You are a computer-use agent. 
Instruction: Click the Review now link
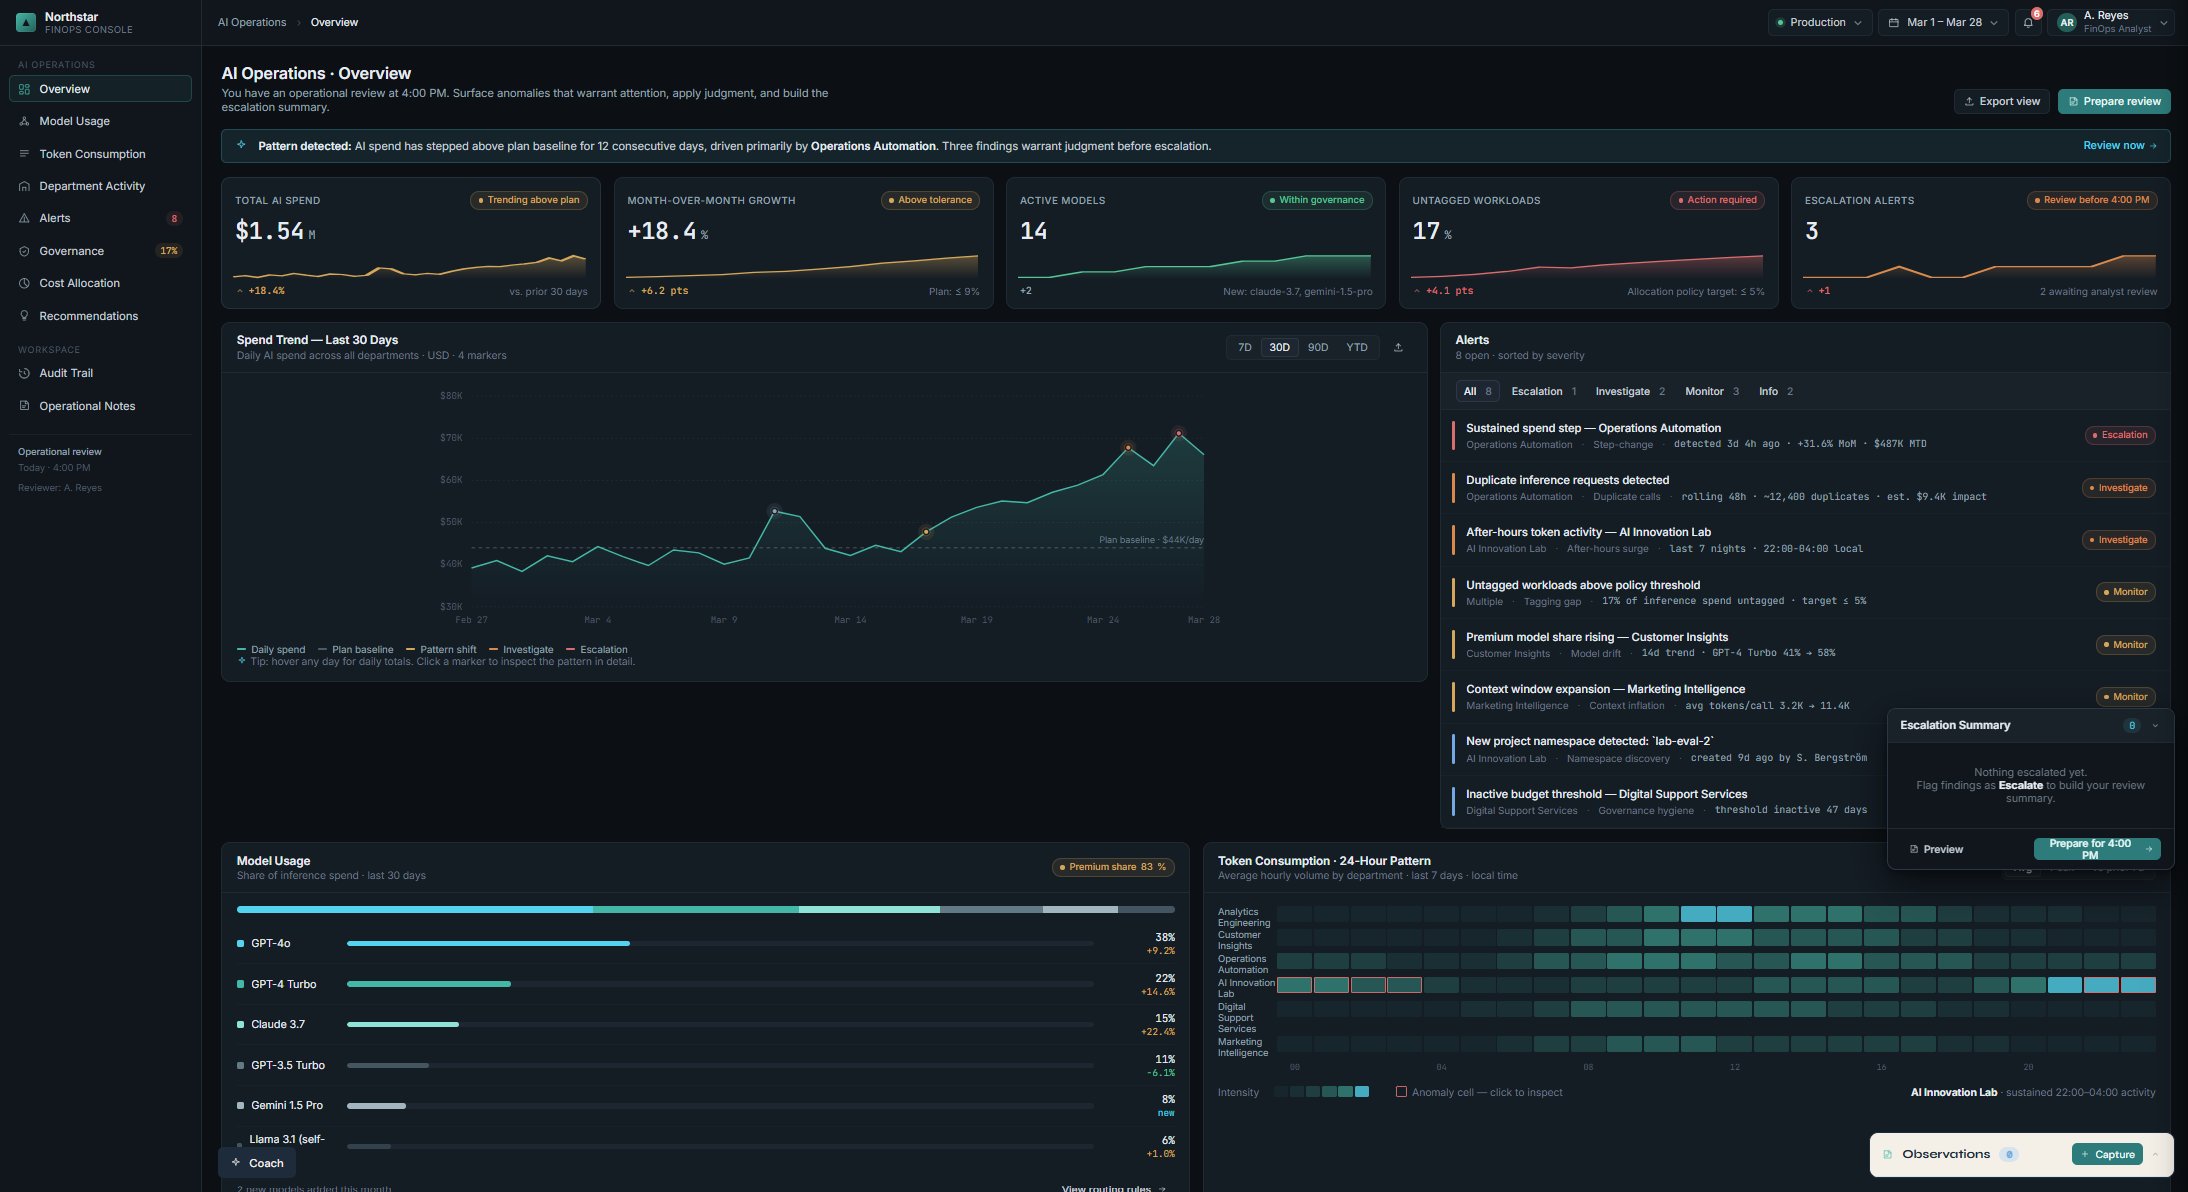point(2119,145)
